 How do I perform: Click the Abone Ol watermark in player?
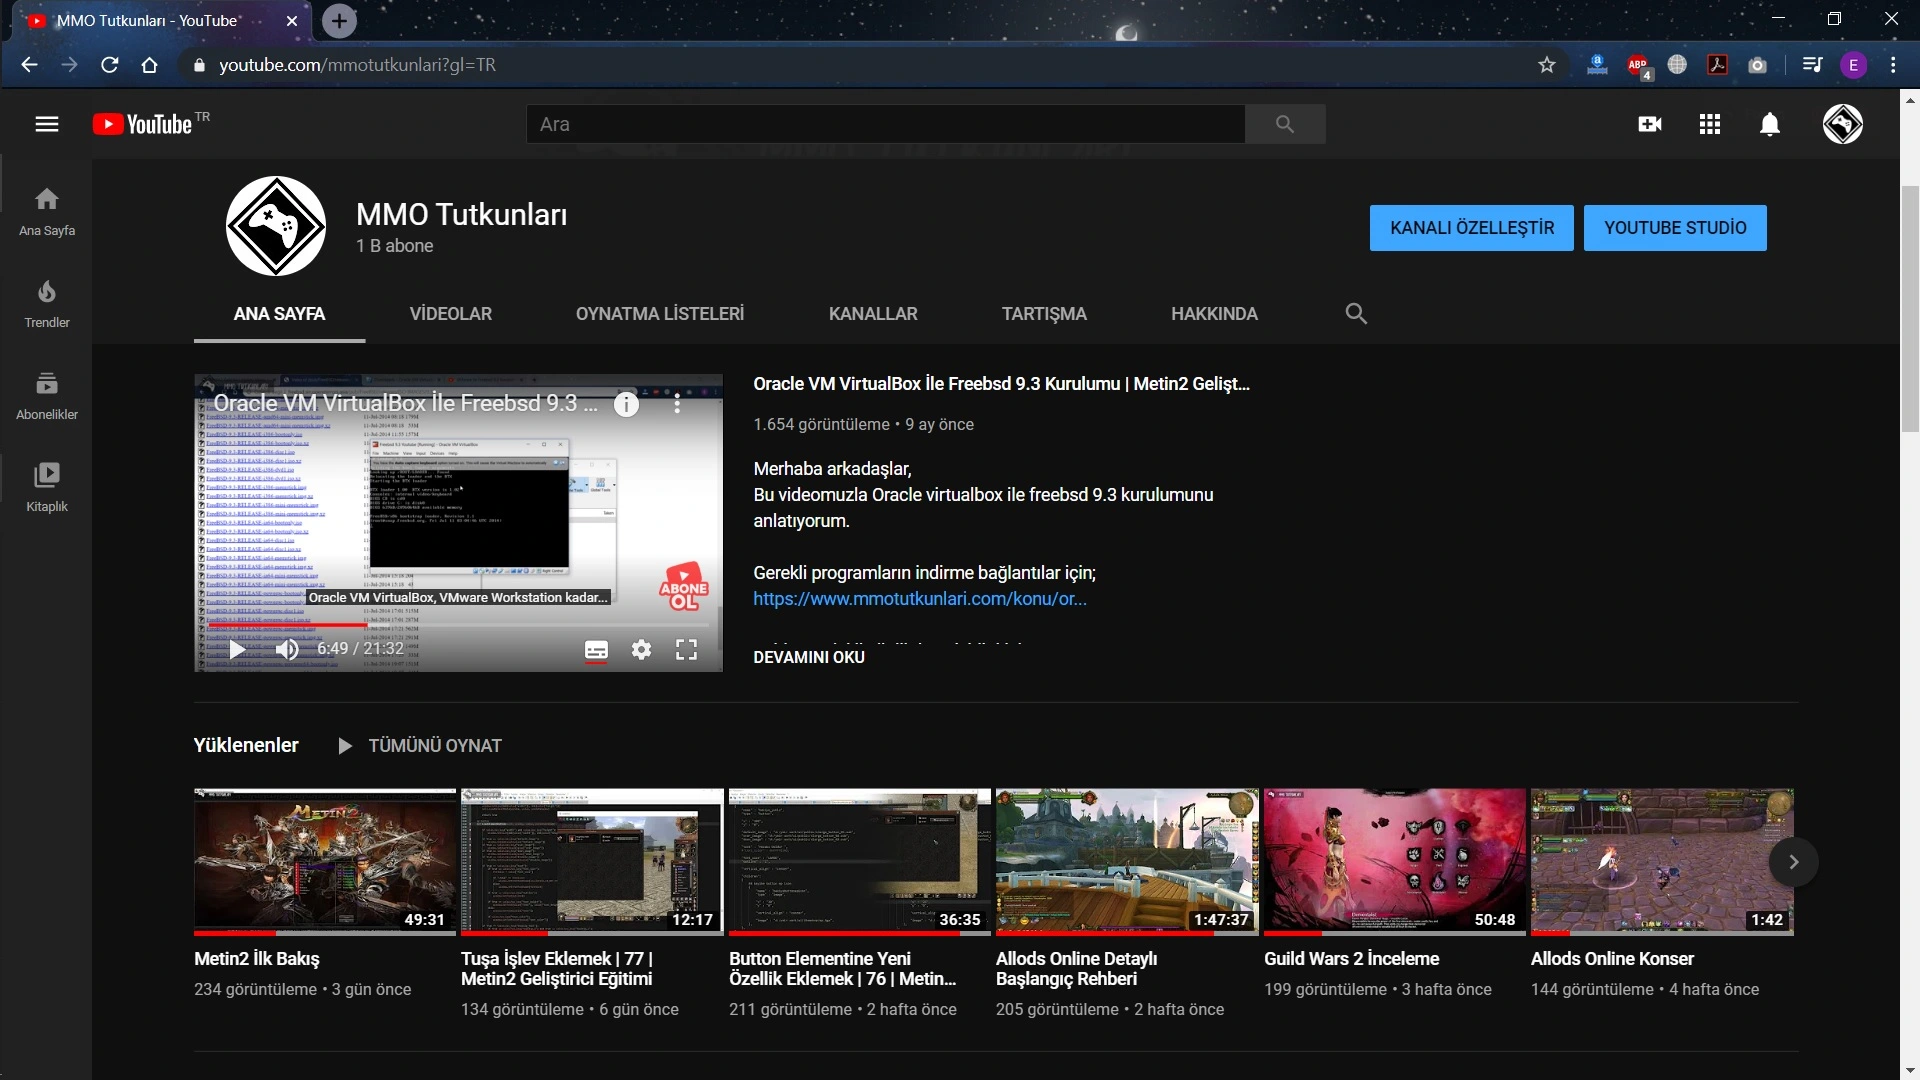point(684,587)
